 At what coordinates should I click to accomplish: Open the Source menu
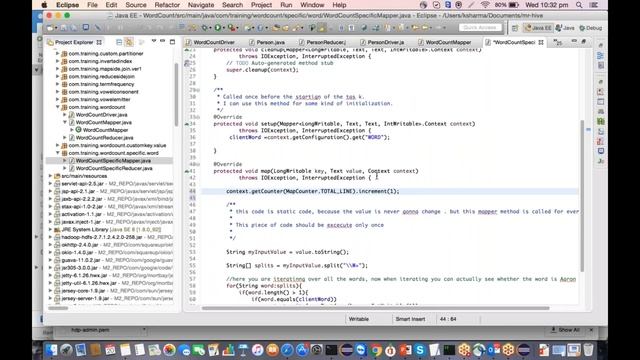136,5
